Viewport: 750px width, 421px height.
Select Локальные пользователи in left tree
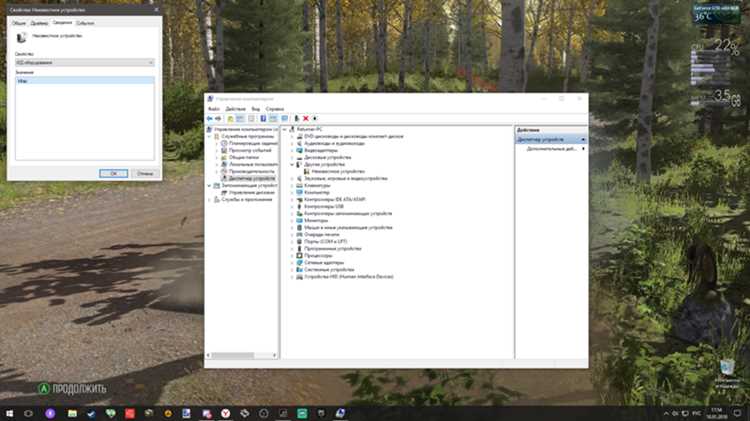pos(253,164)
